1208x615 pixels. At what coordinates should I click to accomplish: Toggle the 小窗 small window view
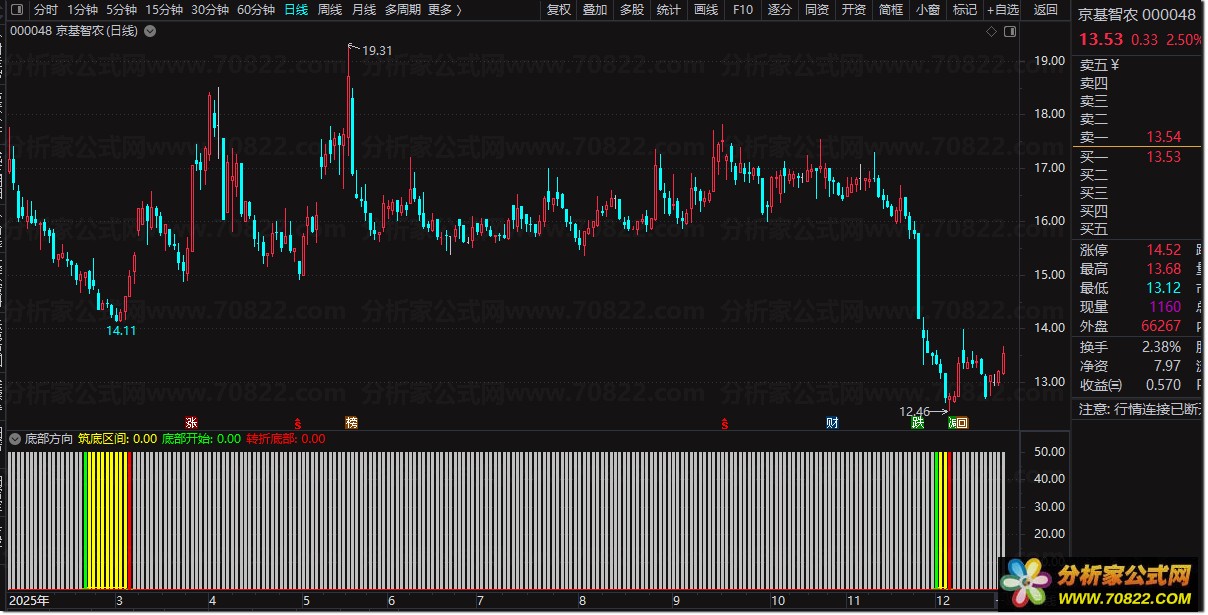coord(927,10)
